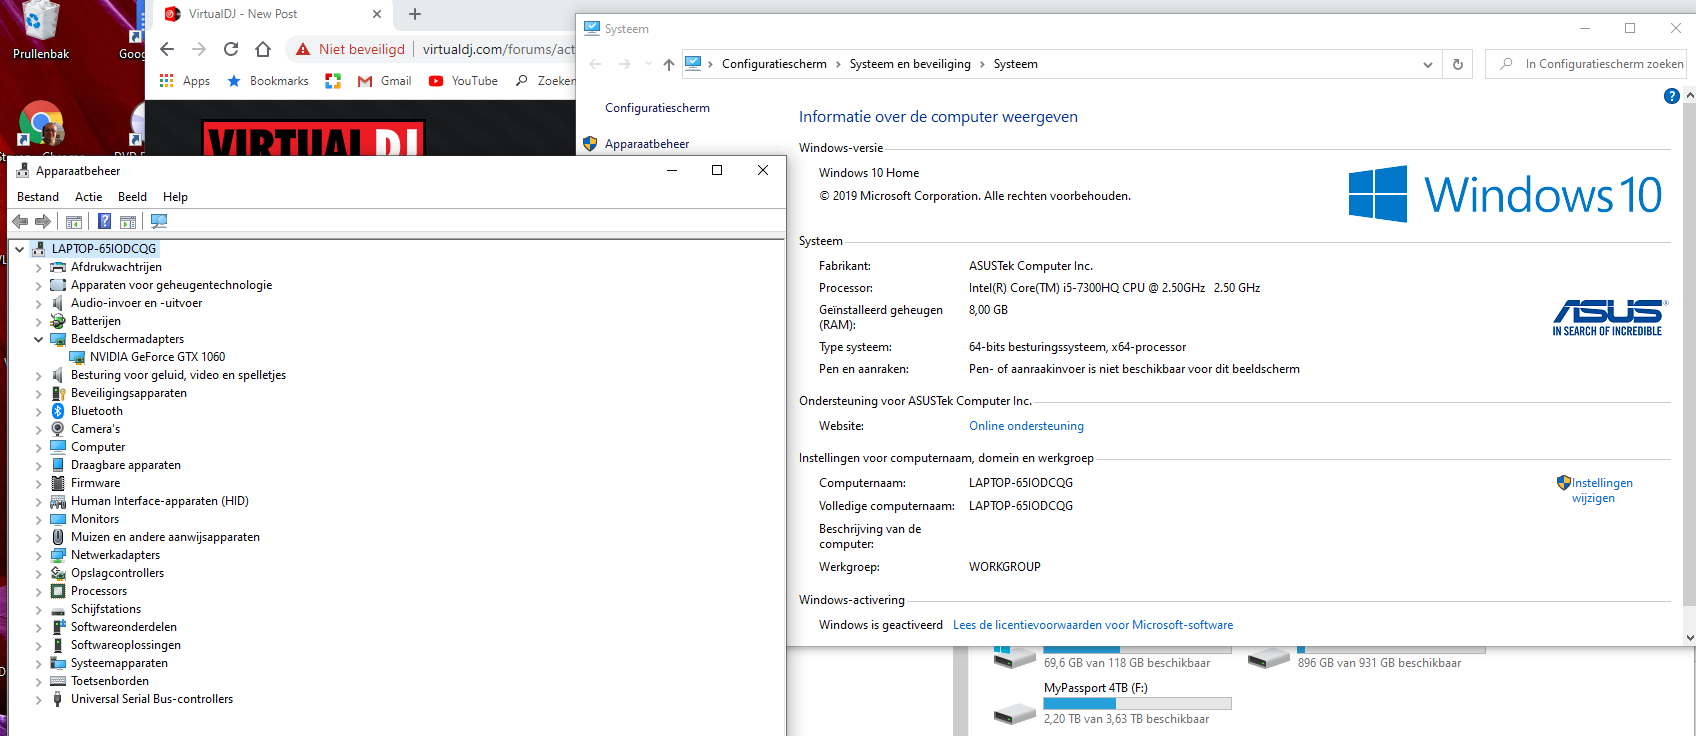Reload the VirtualDJ page in Chrome
This screenshot has height=736, width=1696.
pyautogui.click(x=231, y=49)
